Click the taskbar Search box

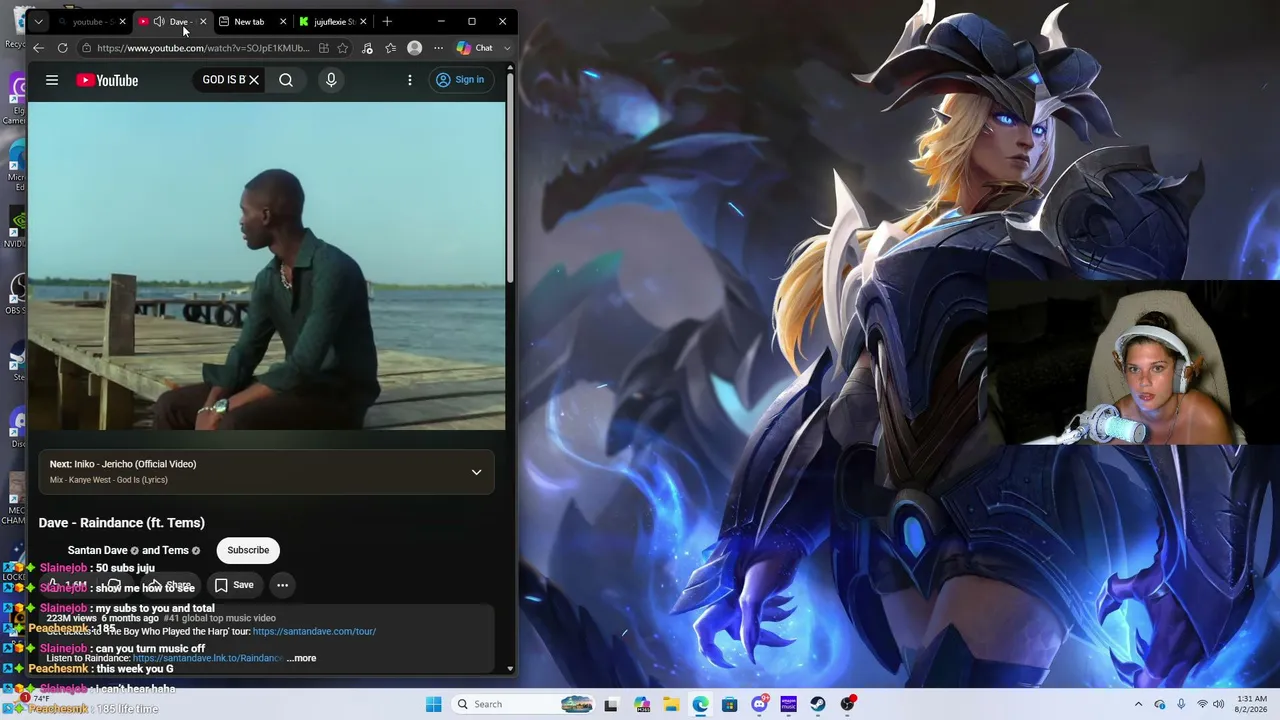[523, 704]
